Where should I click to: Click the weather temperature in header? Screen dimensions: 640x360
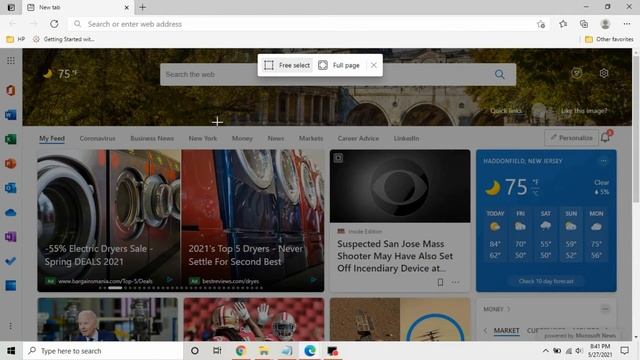(60, 74)
